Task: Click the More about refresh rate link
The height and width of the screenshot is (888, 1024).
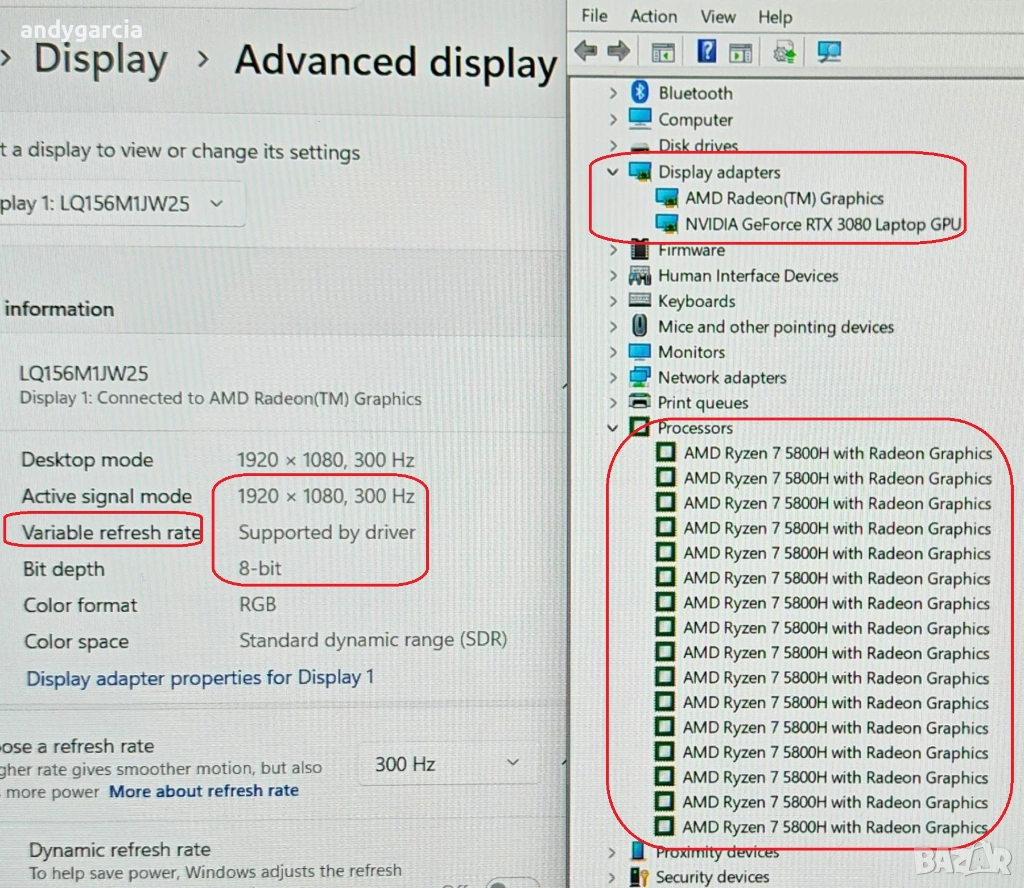Action: tap(204, 791)
